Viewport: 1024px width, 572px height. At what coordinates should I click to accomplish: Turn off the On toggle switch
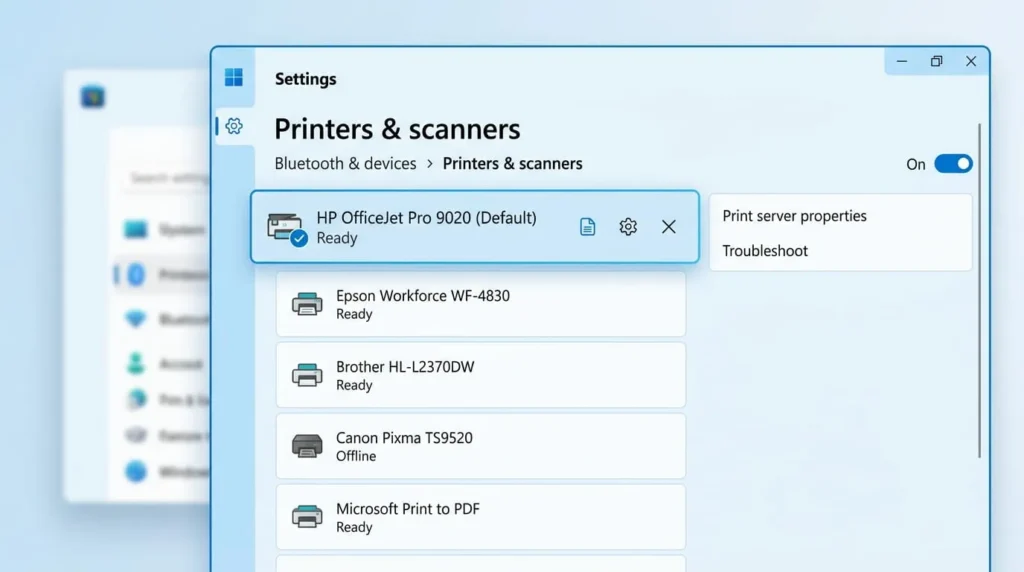point(953,164)
